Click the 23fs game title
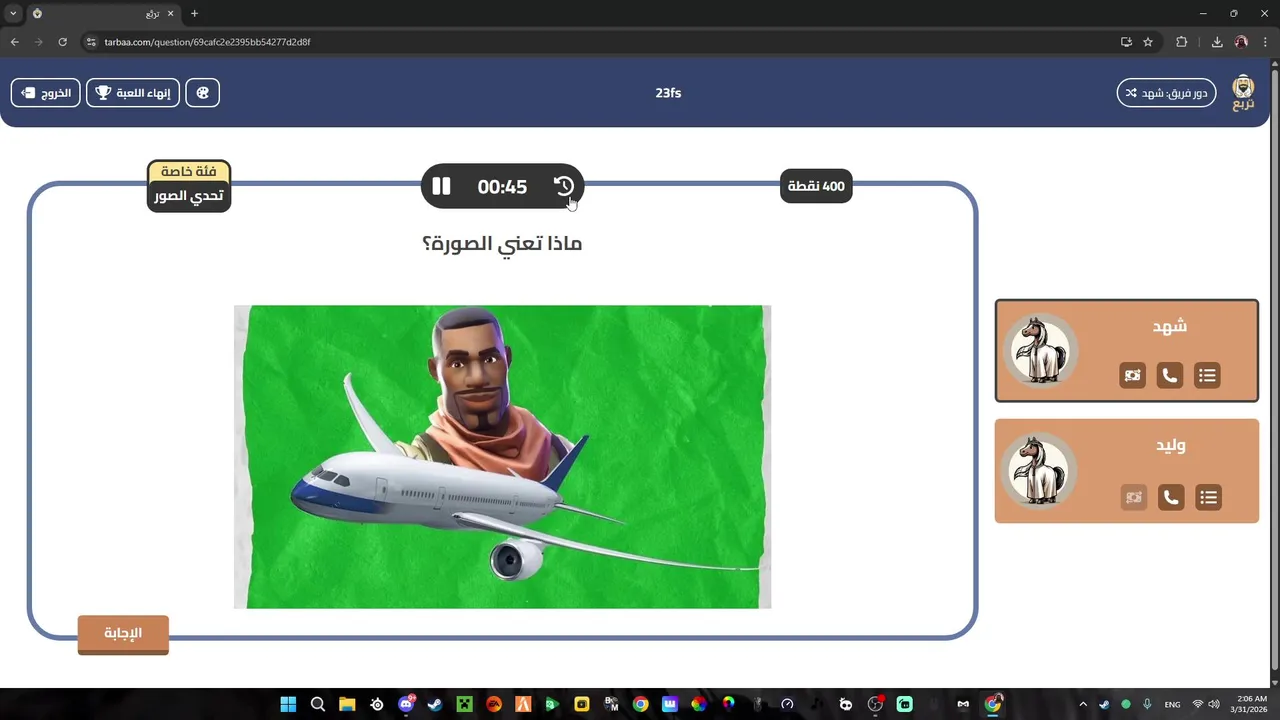The height and width of the screenshot is (720, 1280). pyautogui.click(x=668, y=93)
